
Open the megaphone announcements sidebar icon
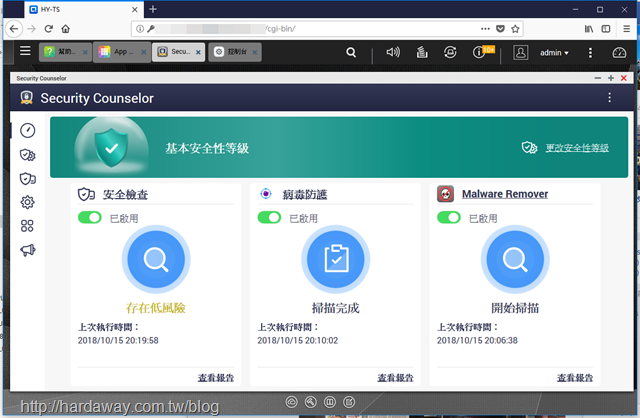(28, 250)
